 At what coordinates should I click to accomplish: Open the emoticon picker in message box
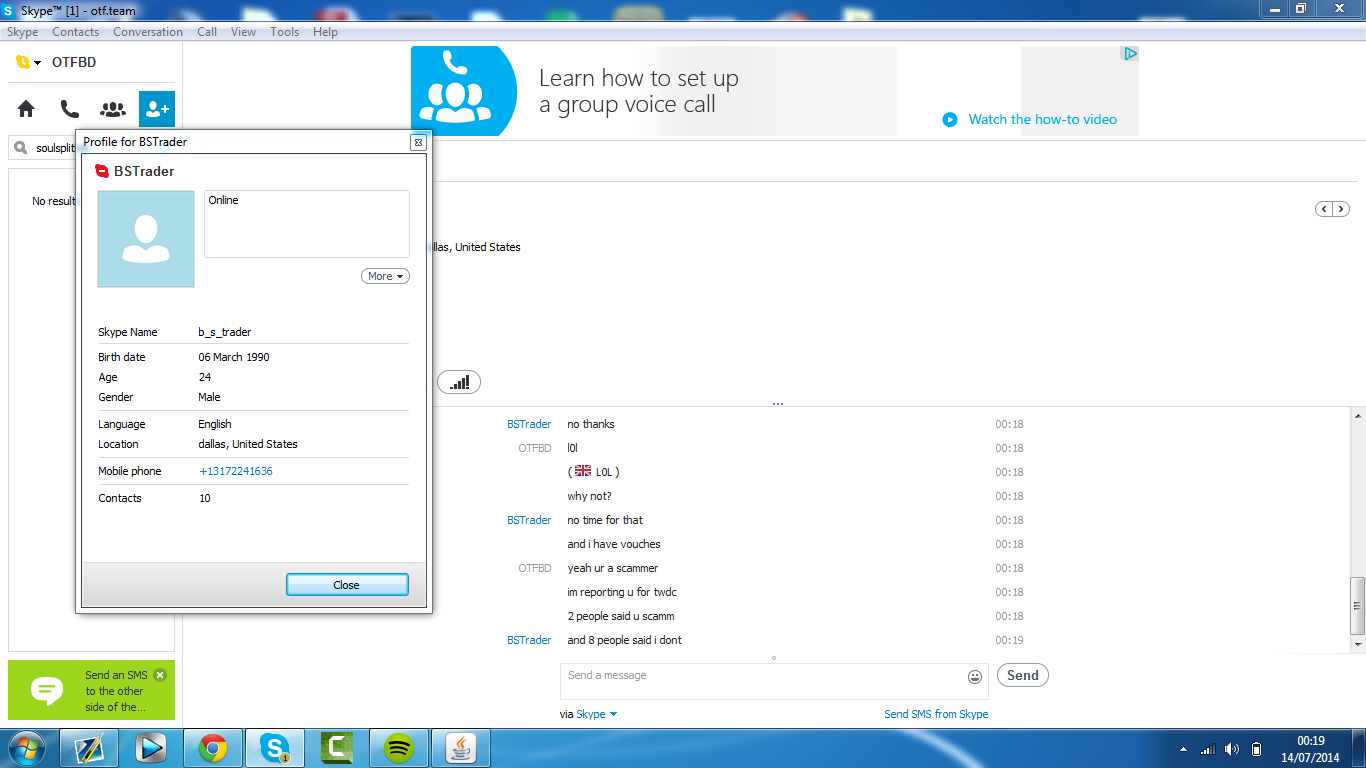pos(975,677)
